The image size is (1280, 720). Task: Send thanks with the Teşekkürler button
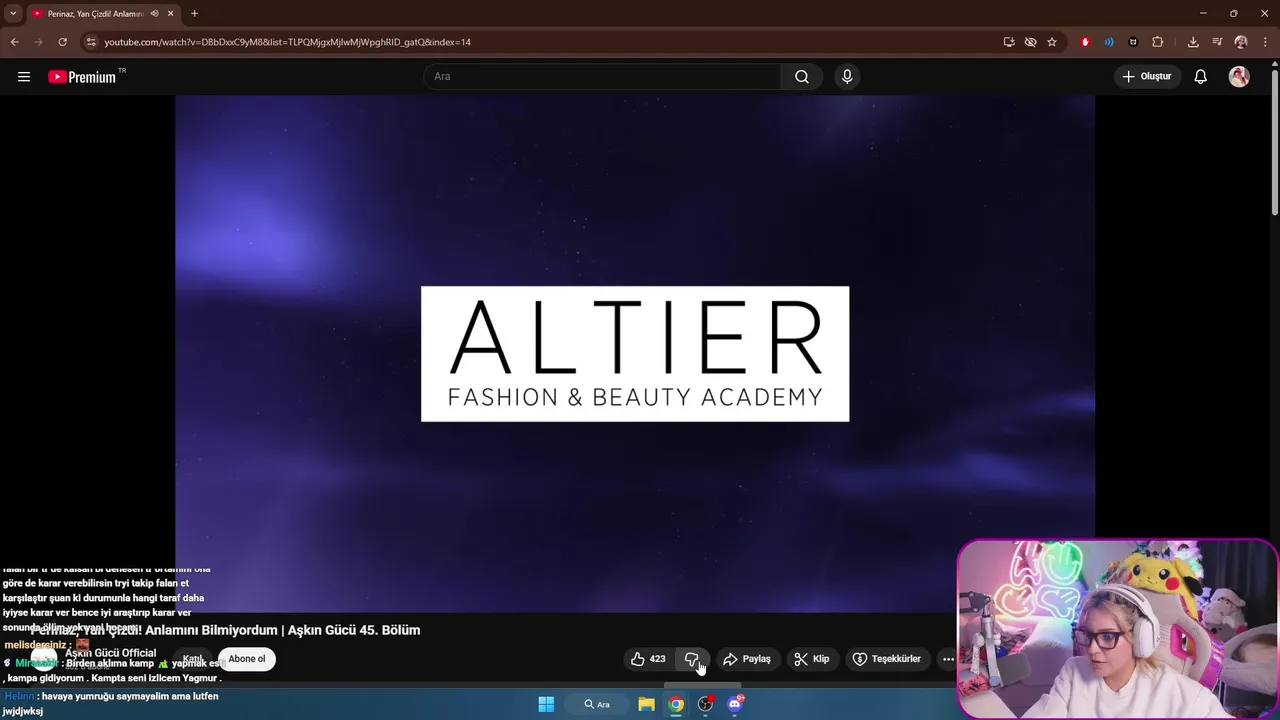coord(887,659)
